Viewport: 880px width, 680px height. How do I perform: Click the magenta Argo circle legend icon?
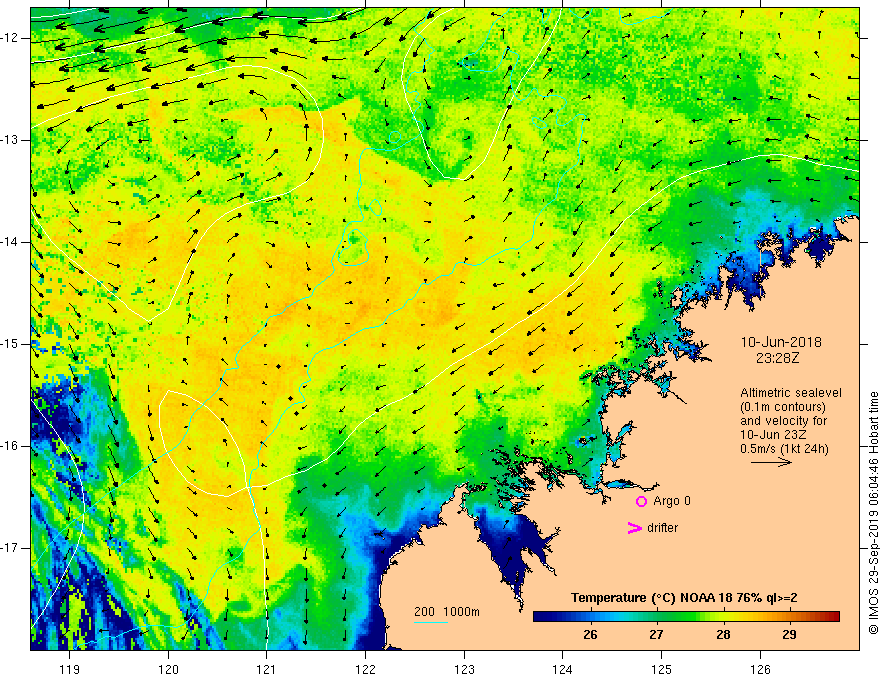point(641,502)
